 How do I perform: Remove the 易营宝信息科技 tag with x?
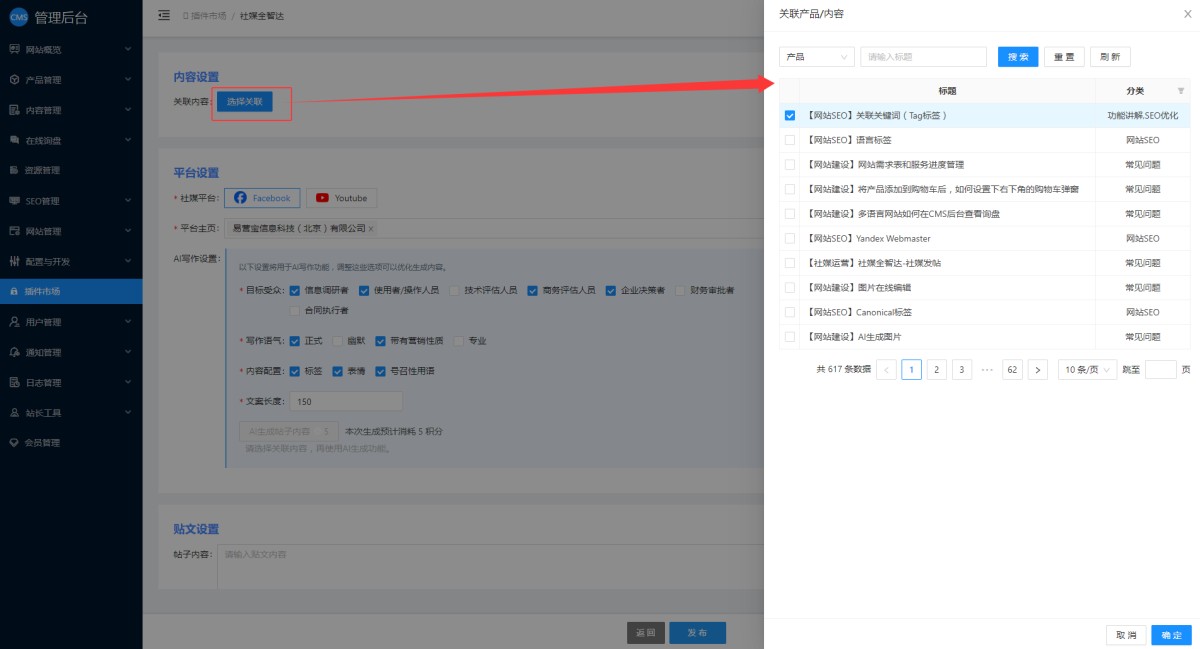coord(371,229)
